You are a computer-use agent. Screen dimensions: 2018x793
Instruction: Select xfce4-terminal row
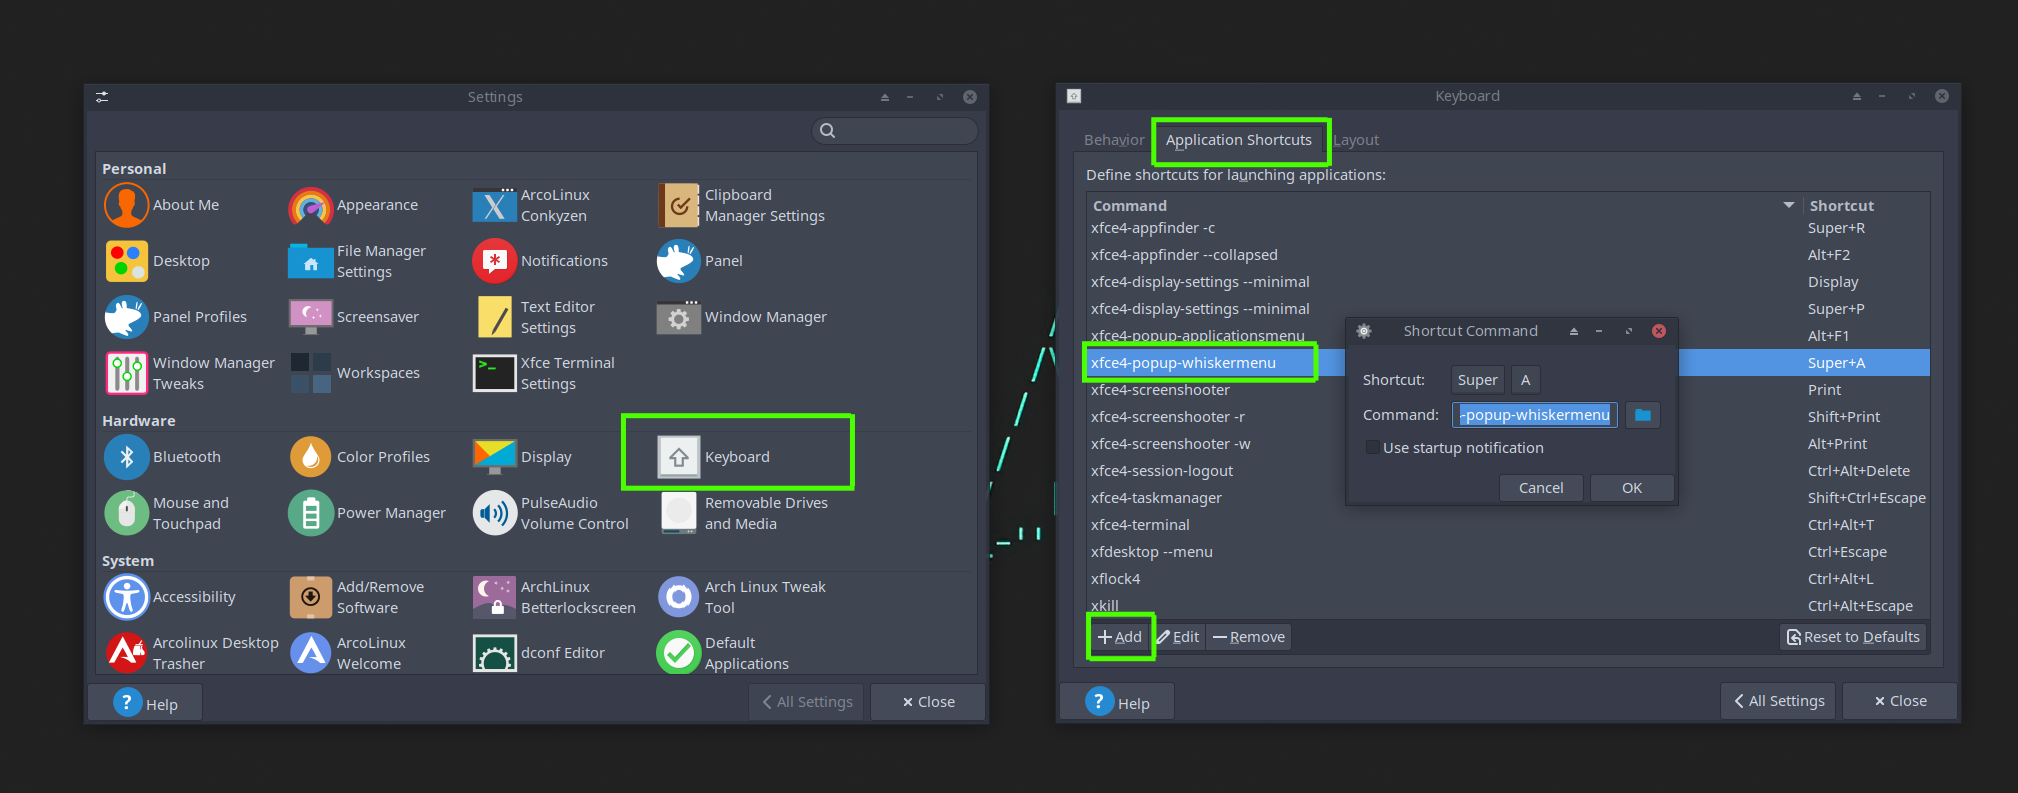tap(1508, 525)
